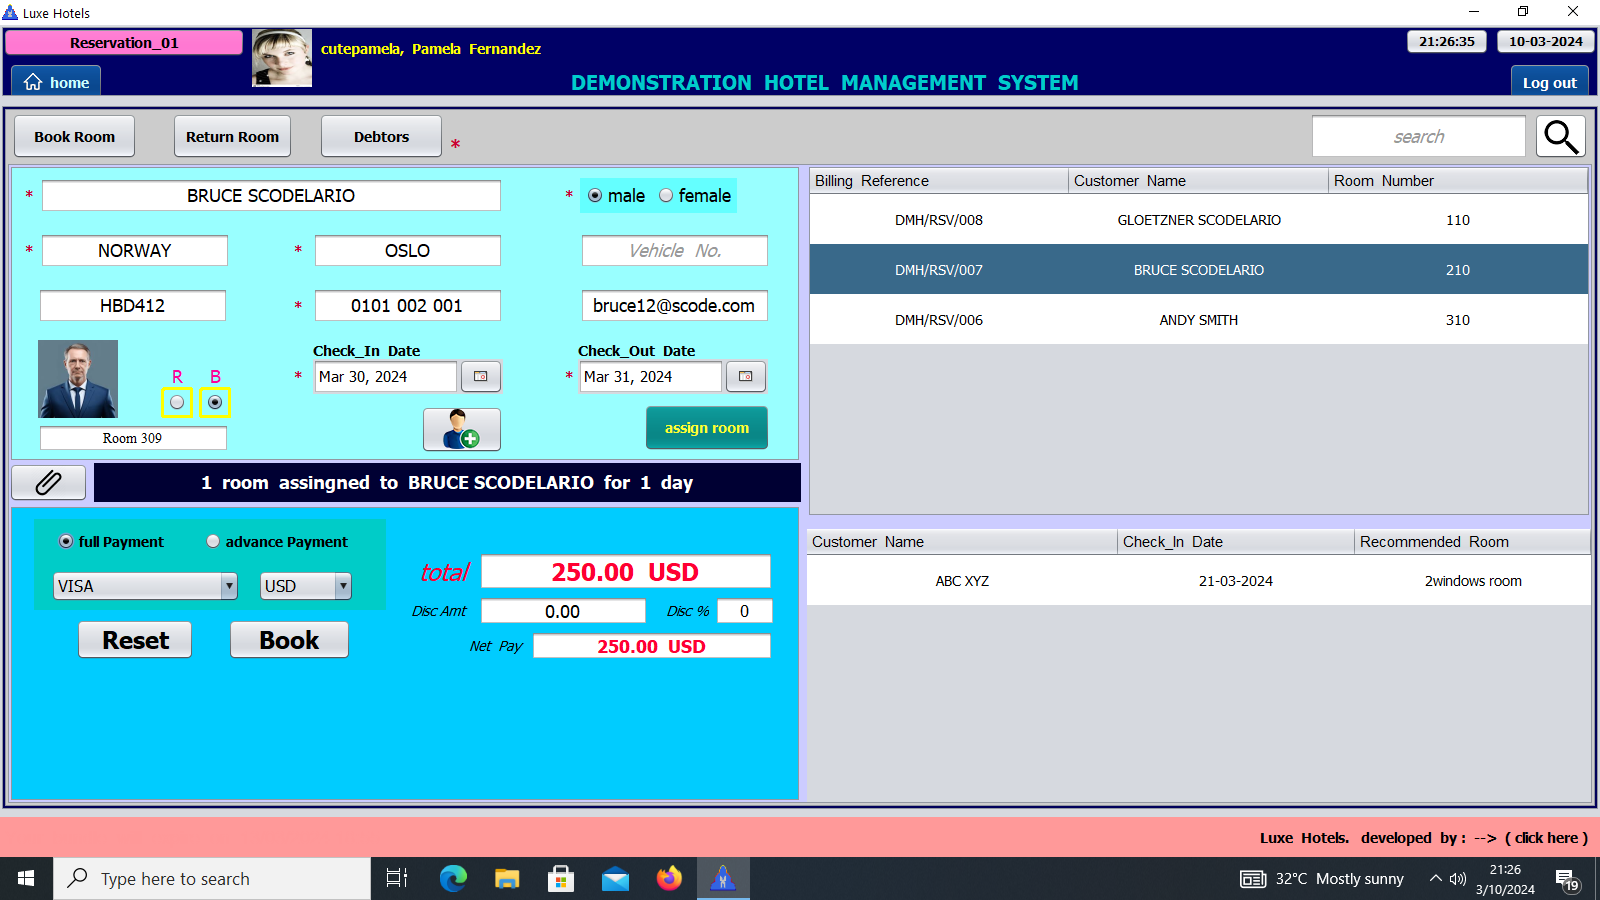Screen dimensions: 1600x900
Task: Click the Book button
Action: (x=289, y=640)
